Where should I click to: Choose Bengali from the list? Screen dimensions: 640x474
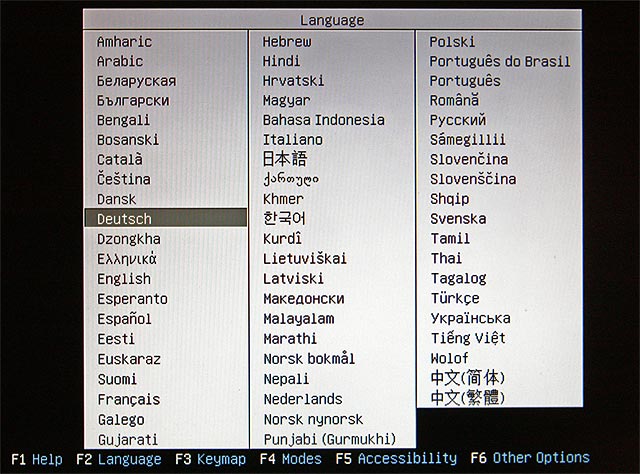[x=123, y=120]
